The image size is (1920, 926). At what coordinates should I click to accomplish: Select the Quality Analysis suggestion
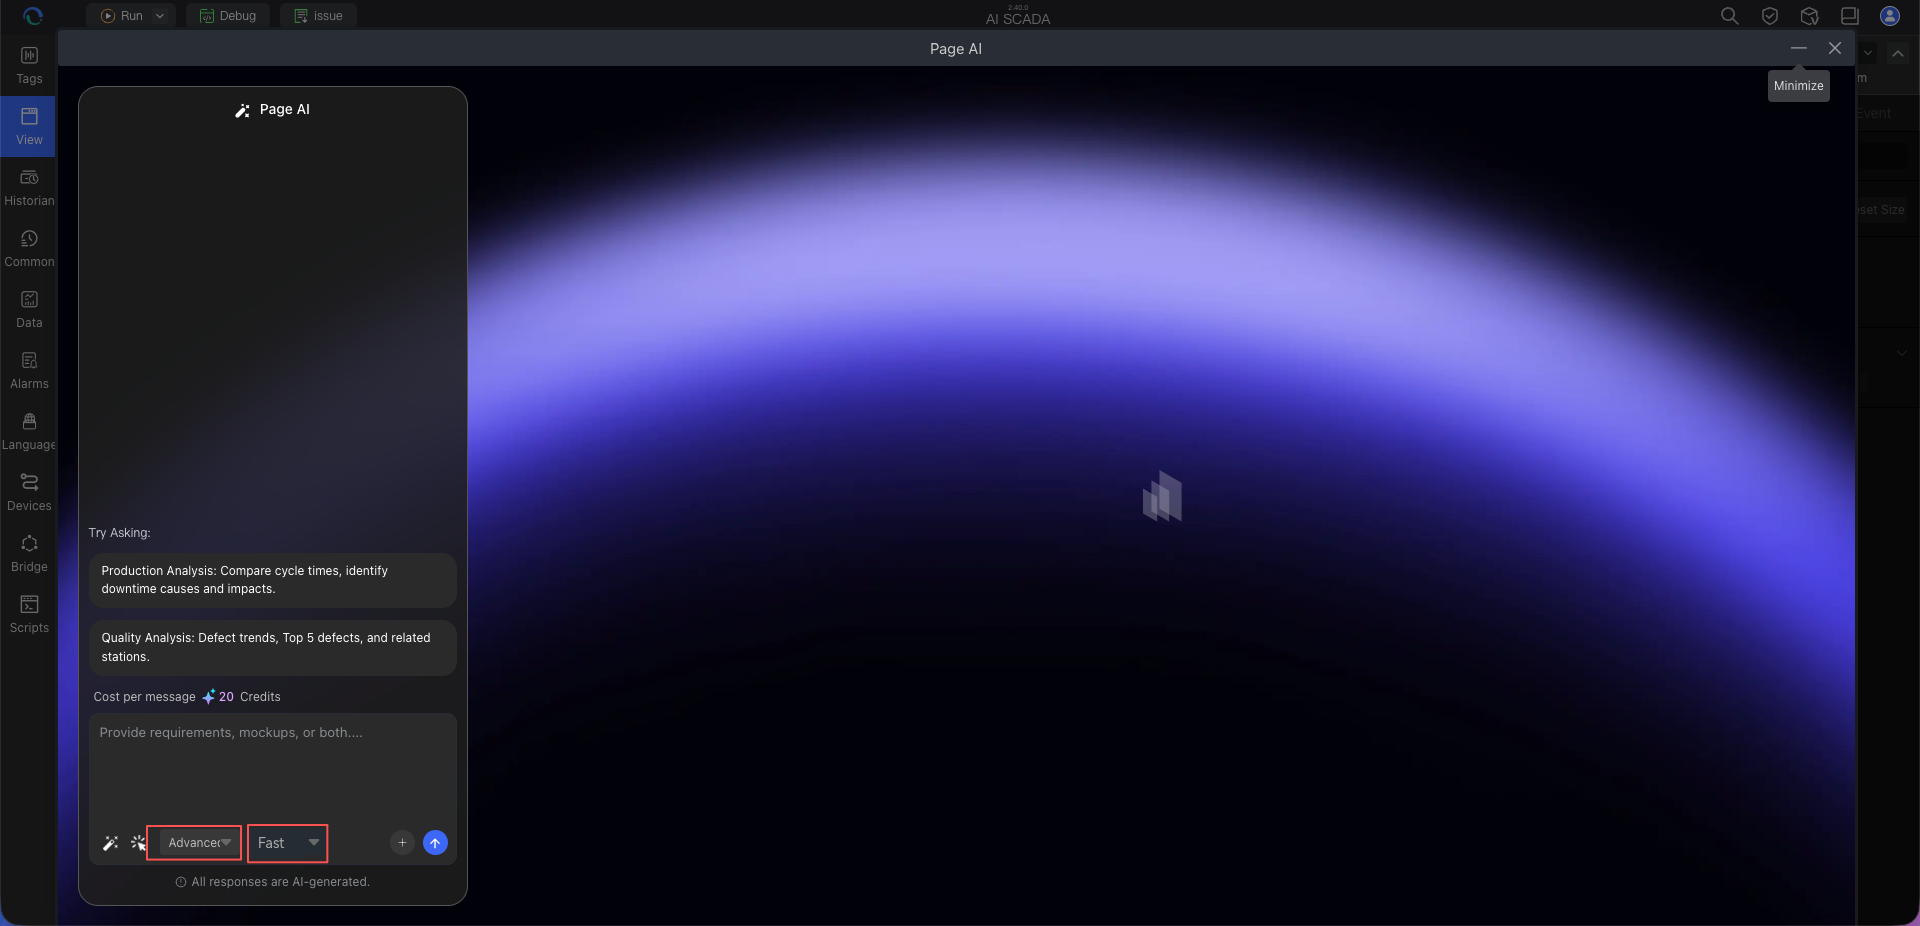coord(273,647)
